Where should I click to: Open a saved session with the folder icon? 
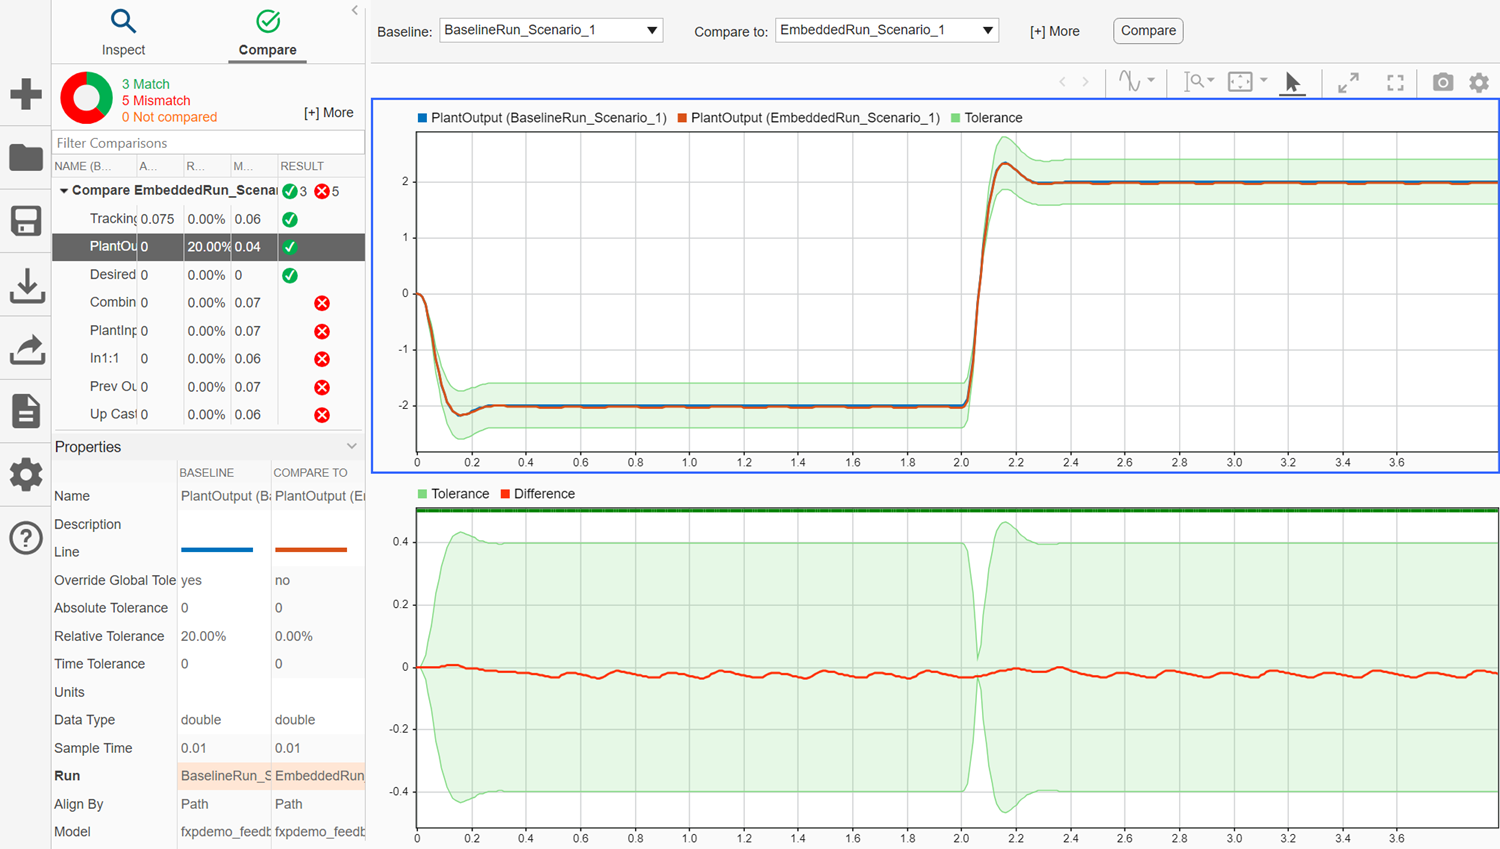pyautogui.click(x=26, y=158)
